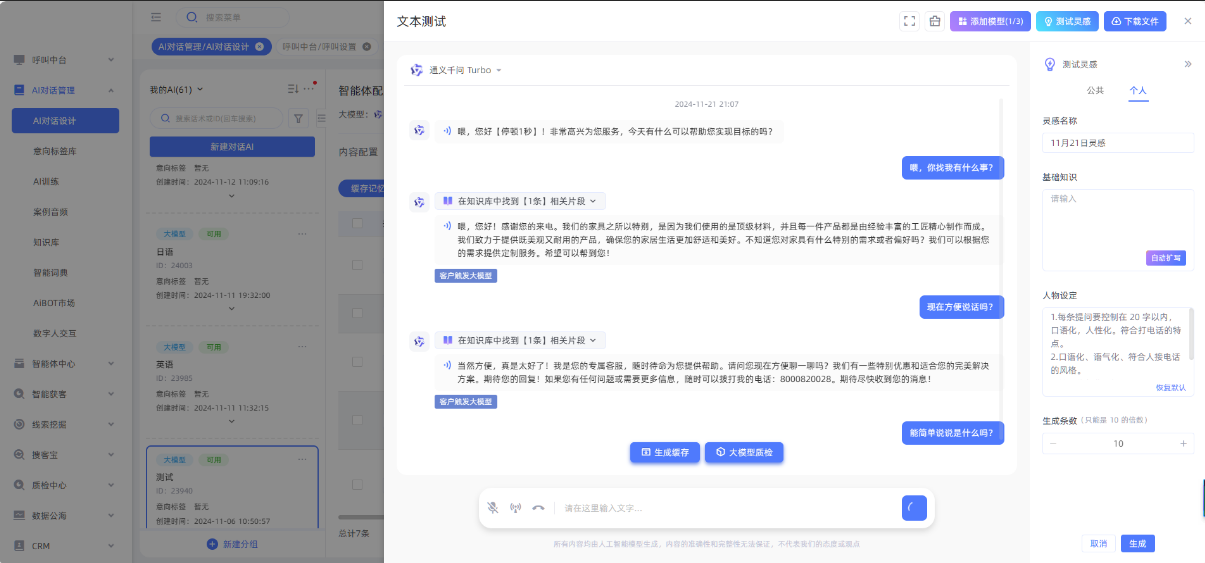Click the send message button
Viewport: 1205px width, 563px height.
[x=914, y=507]
